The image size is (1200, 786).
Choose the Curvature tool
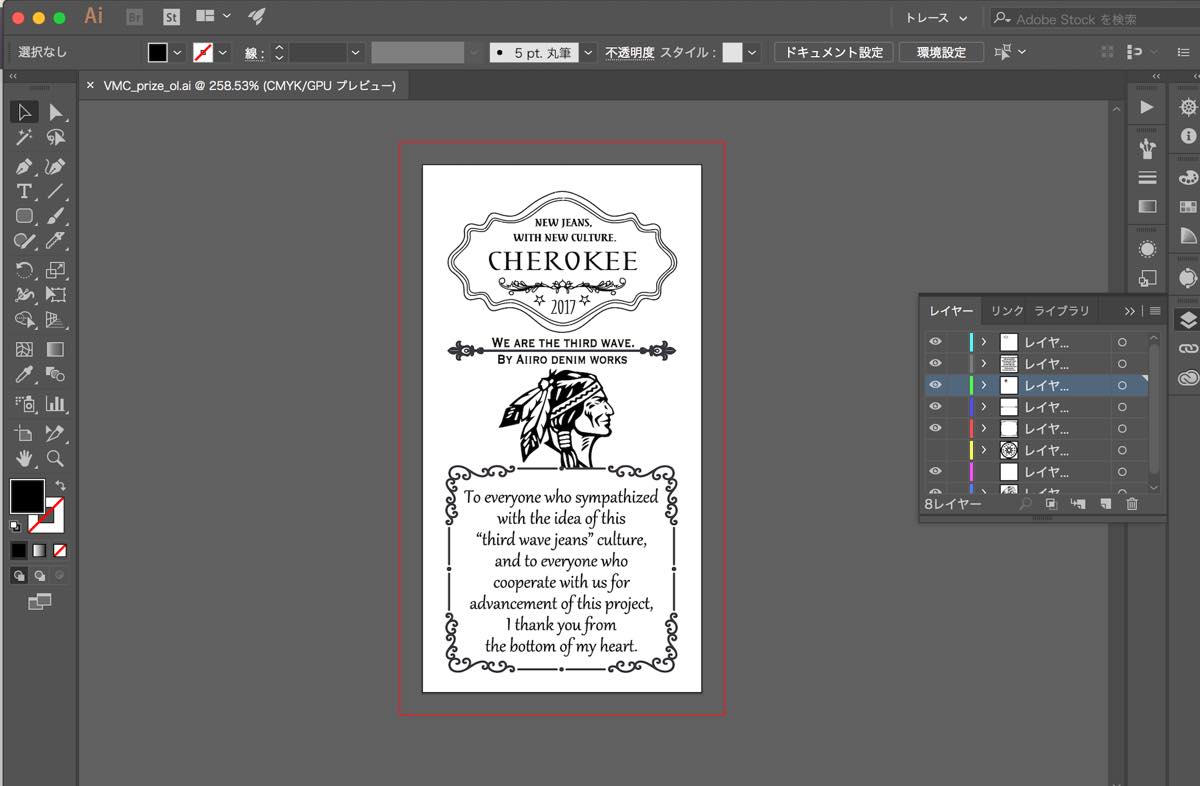click(55, 165)
